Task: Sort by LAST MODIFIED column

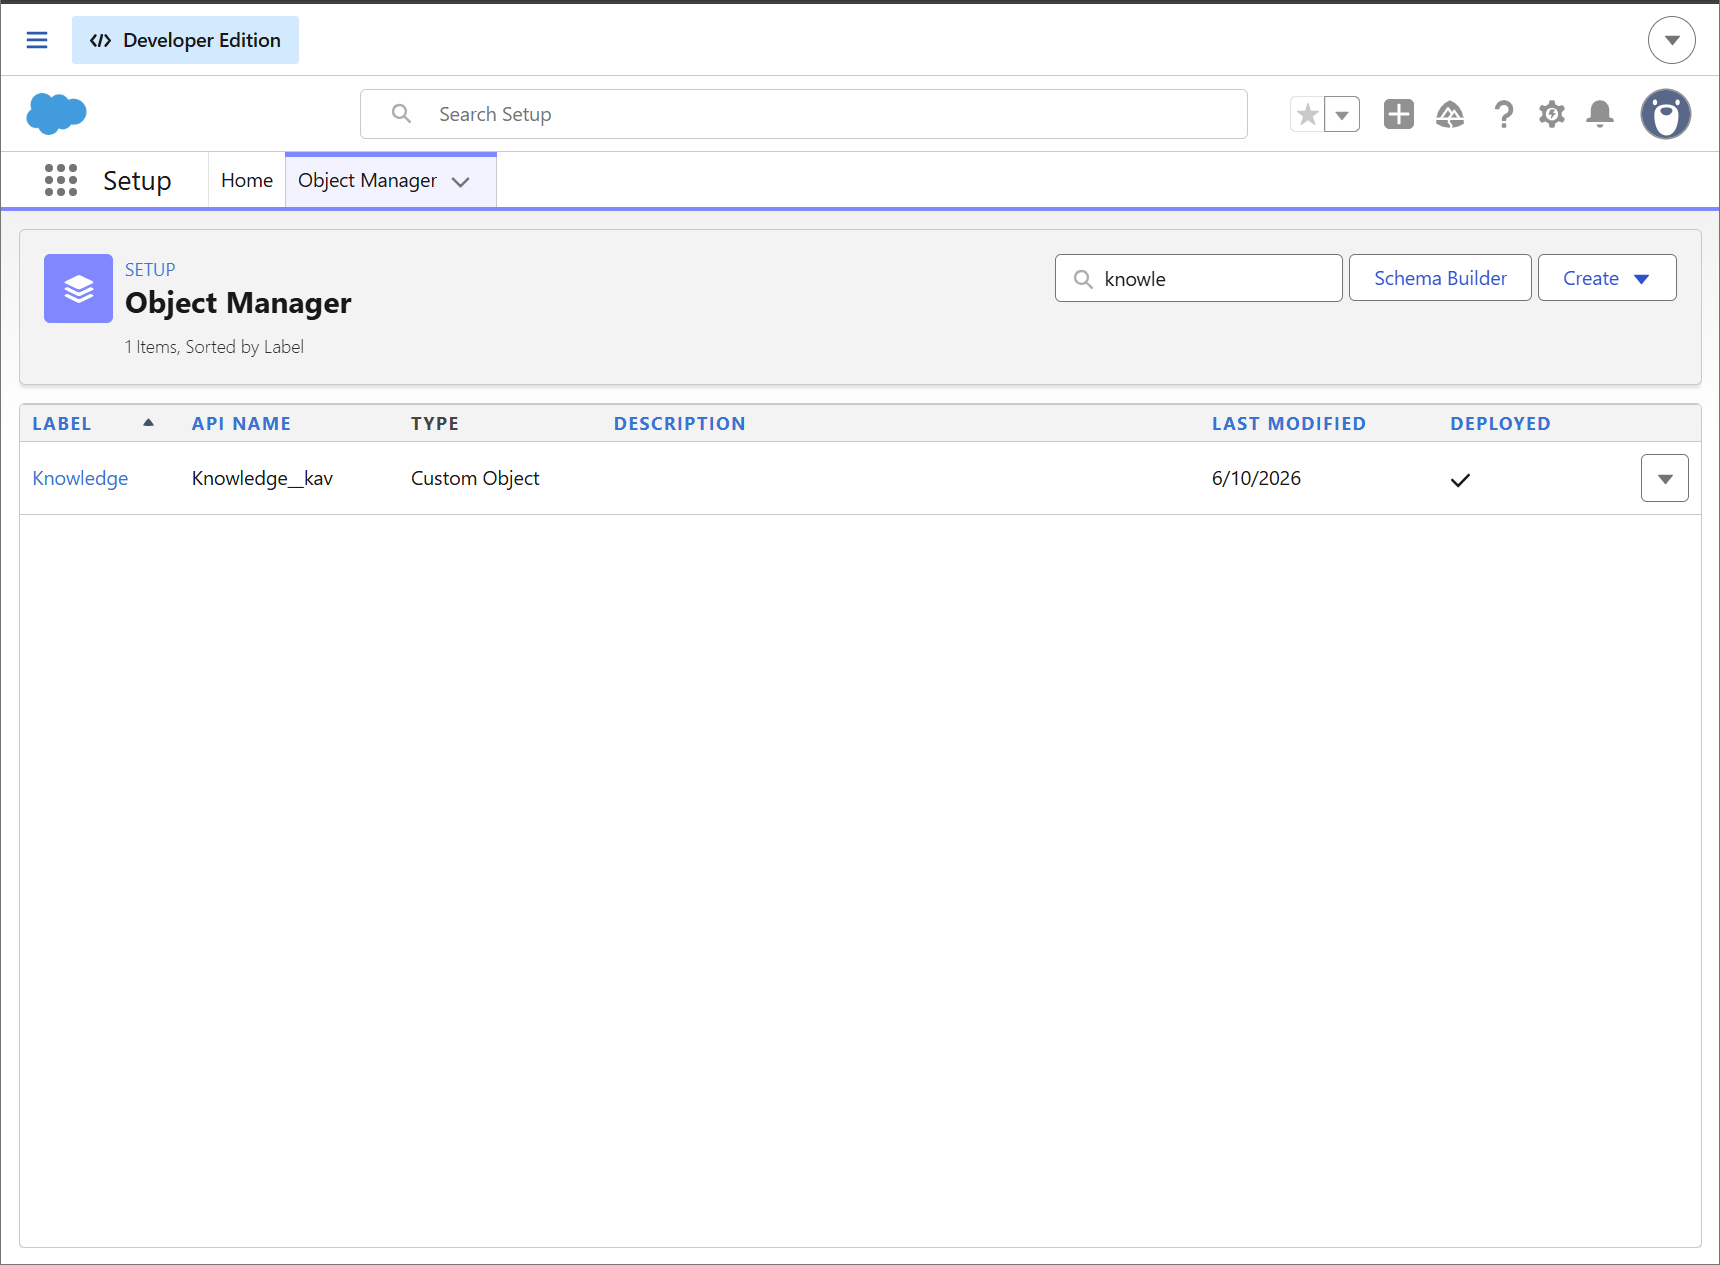Action: click(x=1289, y=423)
